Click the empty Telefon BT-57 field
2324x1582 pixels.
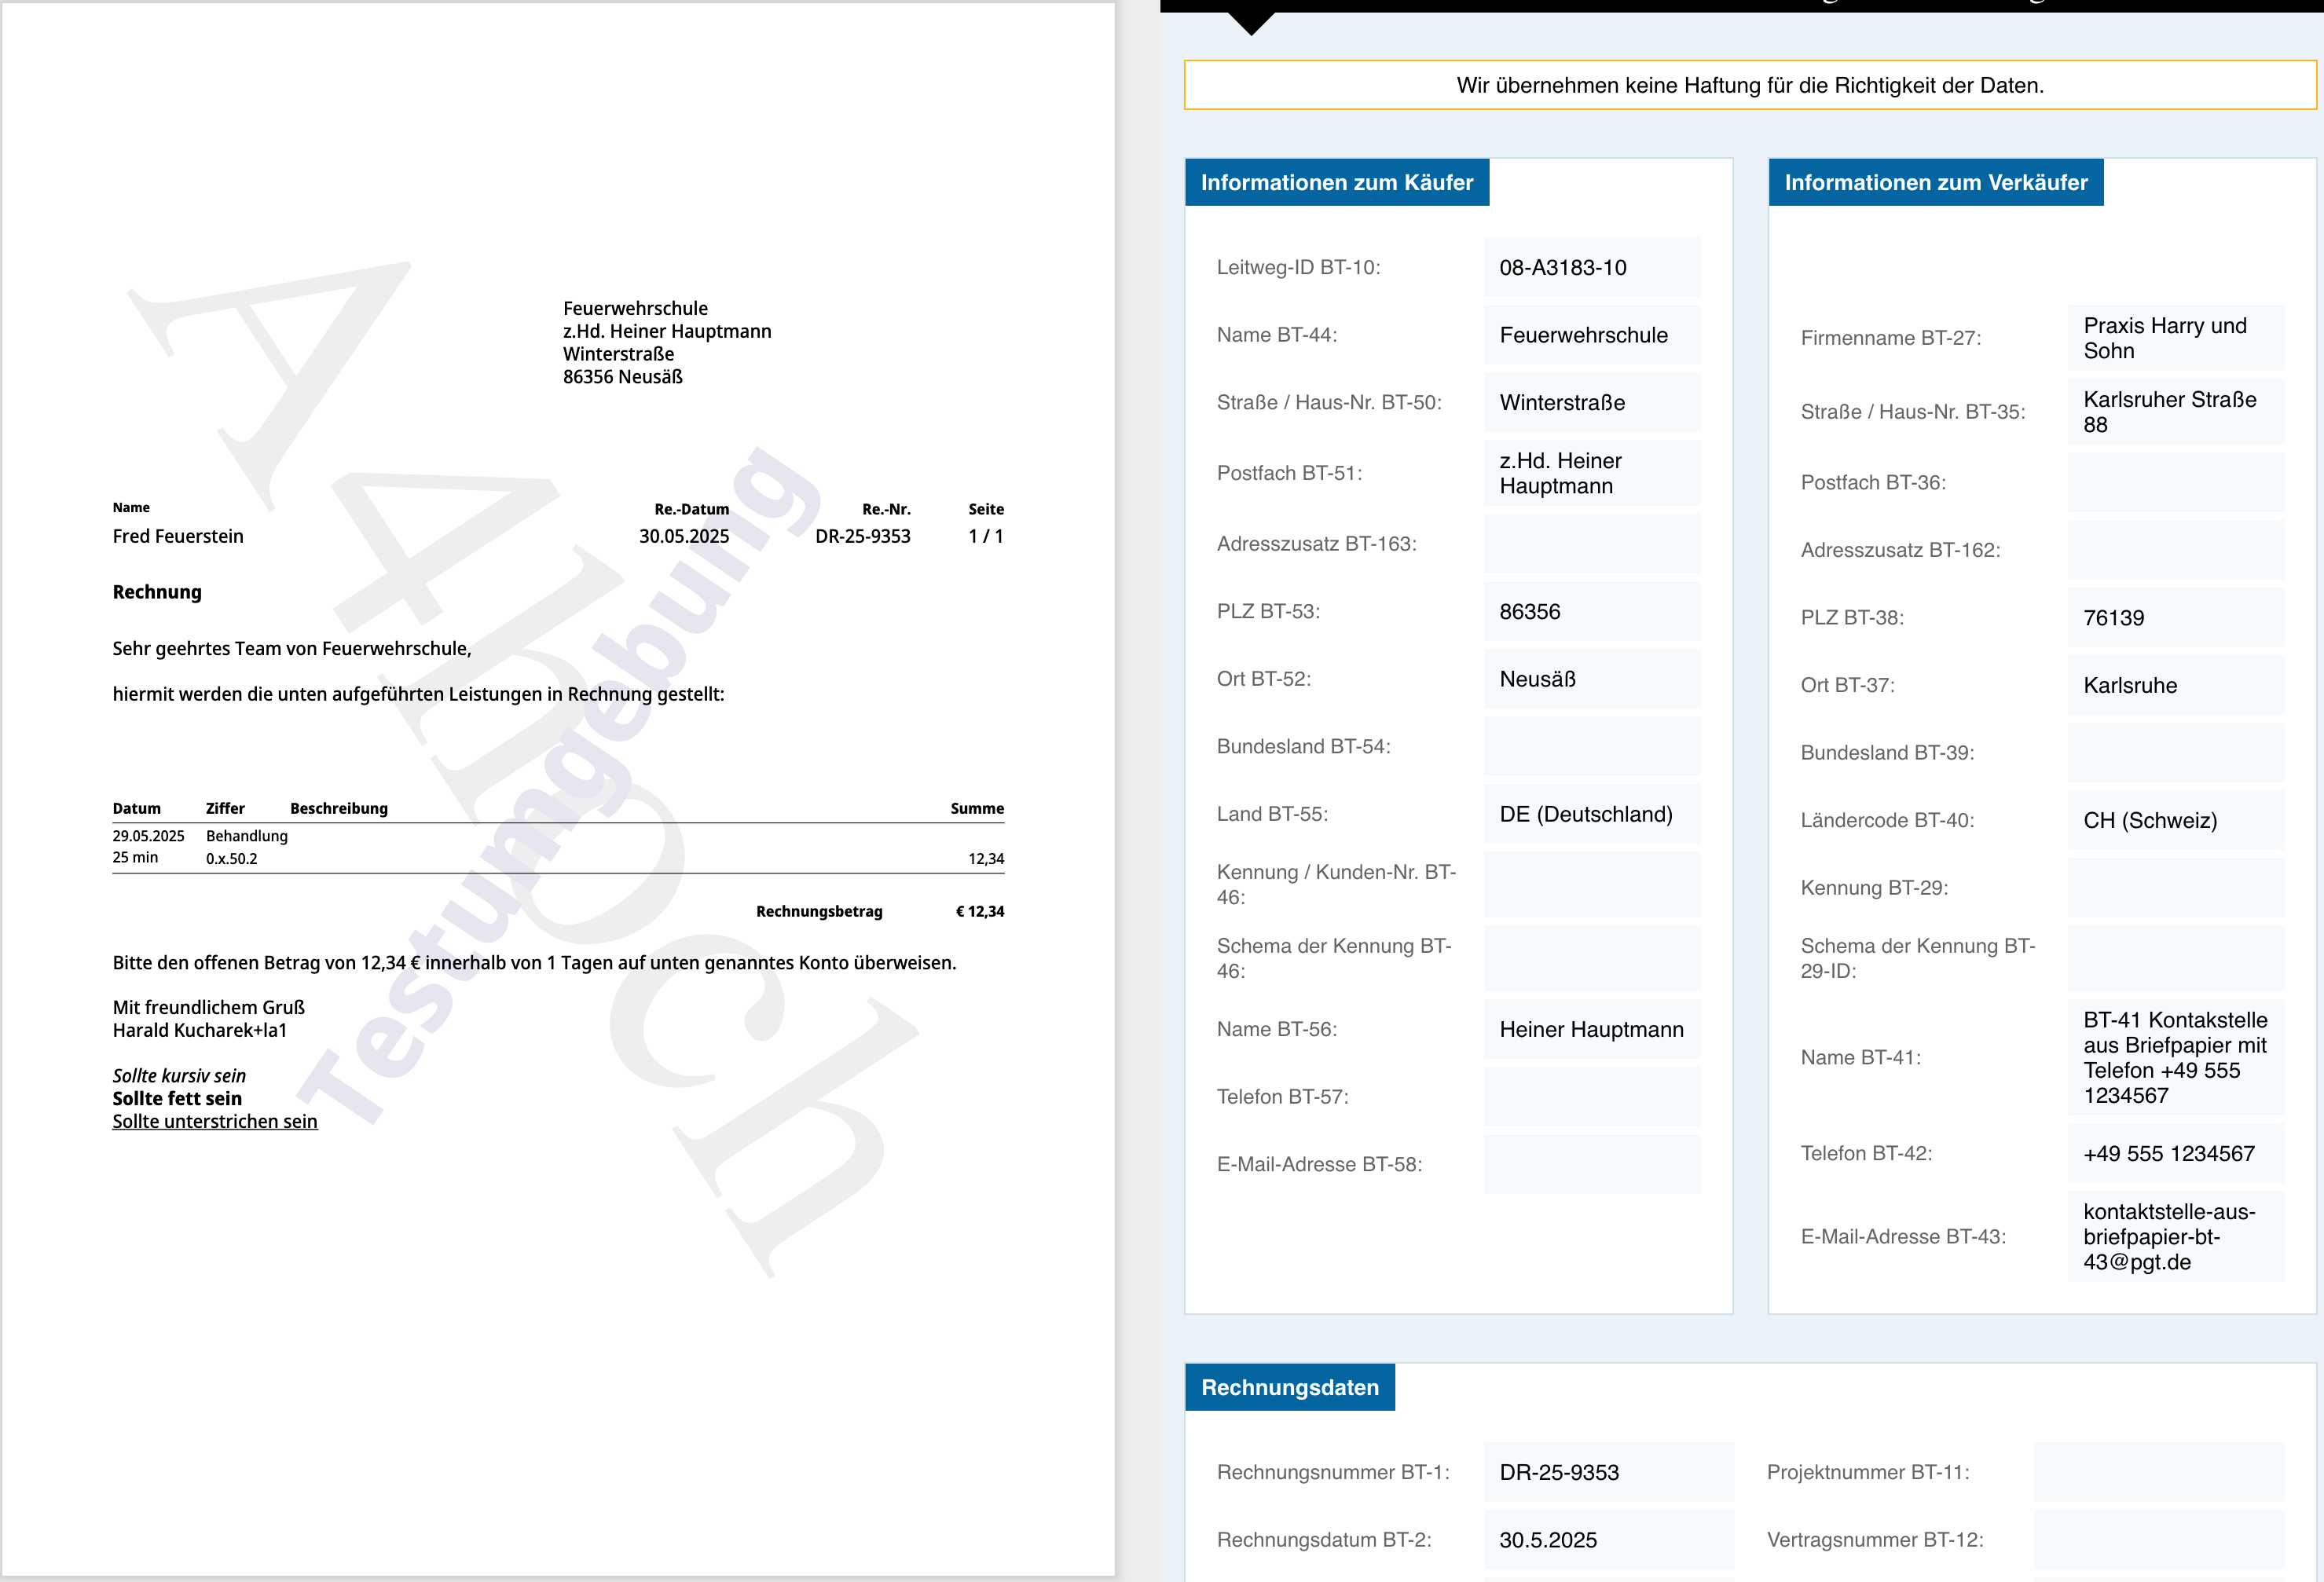tap(1592, 1097)
